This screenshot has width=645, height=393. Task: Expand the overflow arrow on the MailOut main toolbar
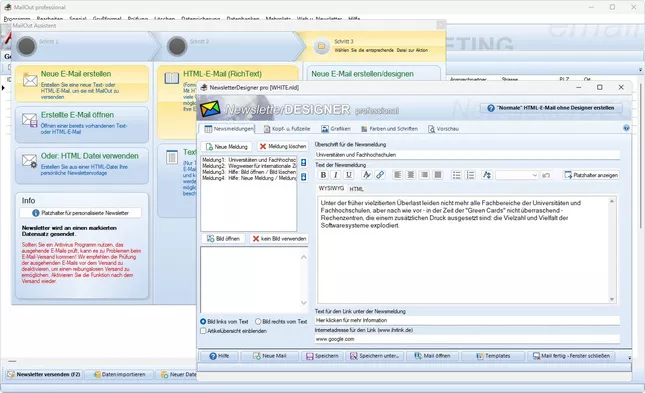[641, 70]
